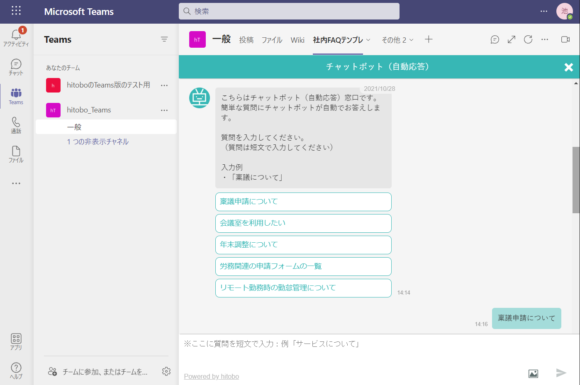This screenshot has width=580, height=385.
Task: Show more apps ellipsis in sidebar
Action: pos(16,183)
